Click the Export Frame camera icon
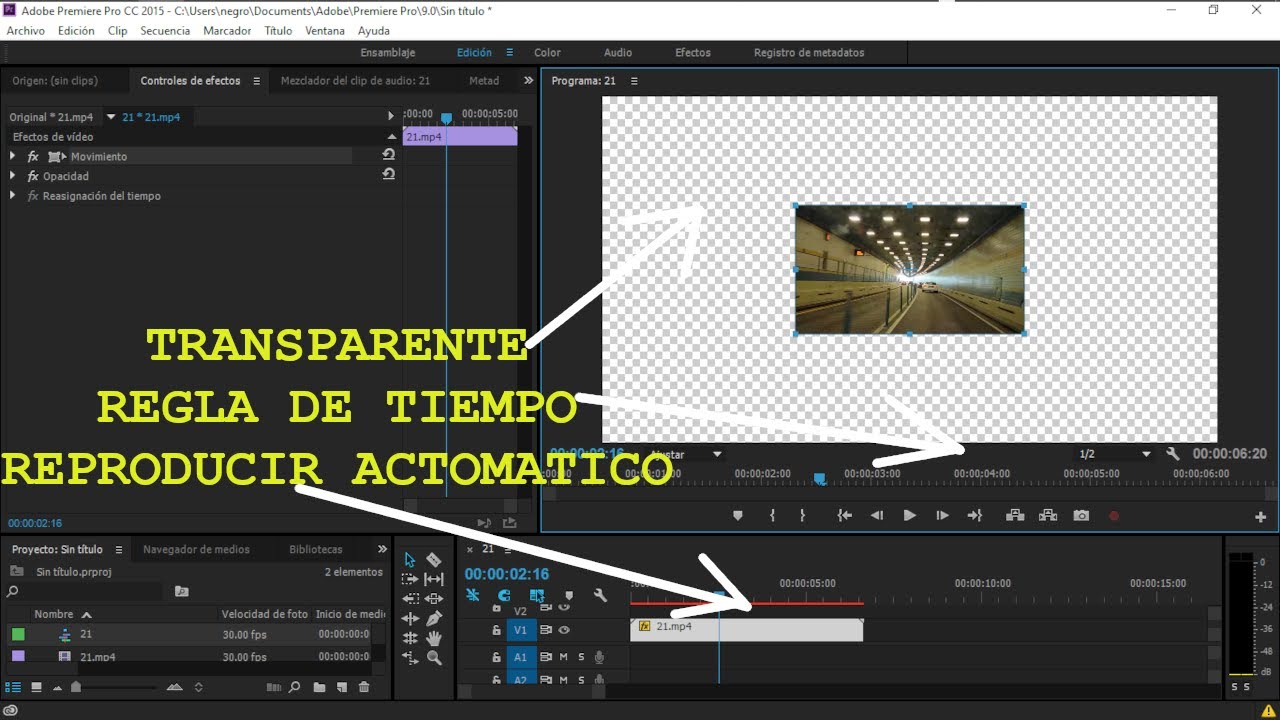Viewport: 1280px width, 720px height. pos(1081,516)
